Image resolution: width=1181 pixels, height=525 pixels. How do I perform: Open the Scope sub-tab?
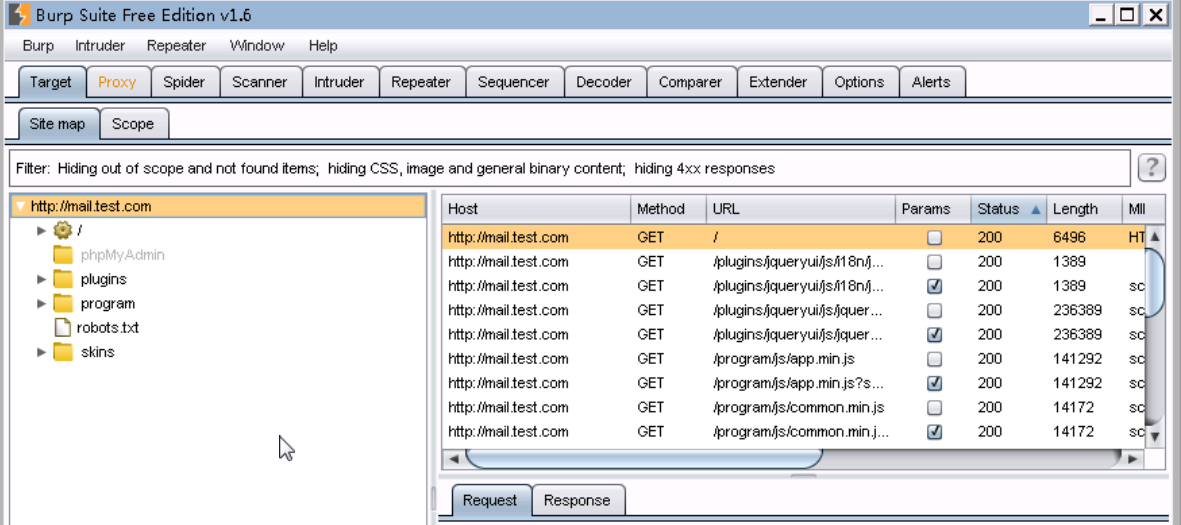click(x=133, y=124)
